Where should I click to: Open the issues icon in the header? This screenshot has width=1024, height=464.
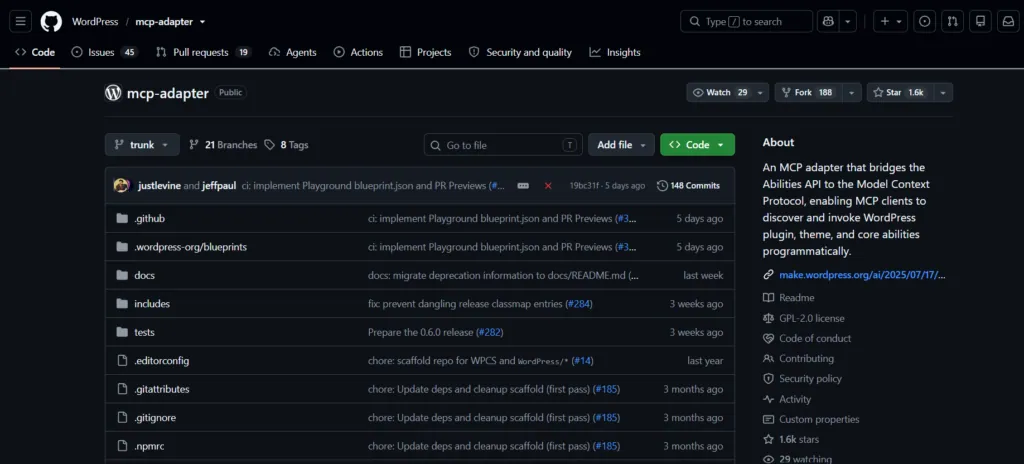tap(924, 22)
